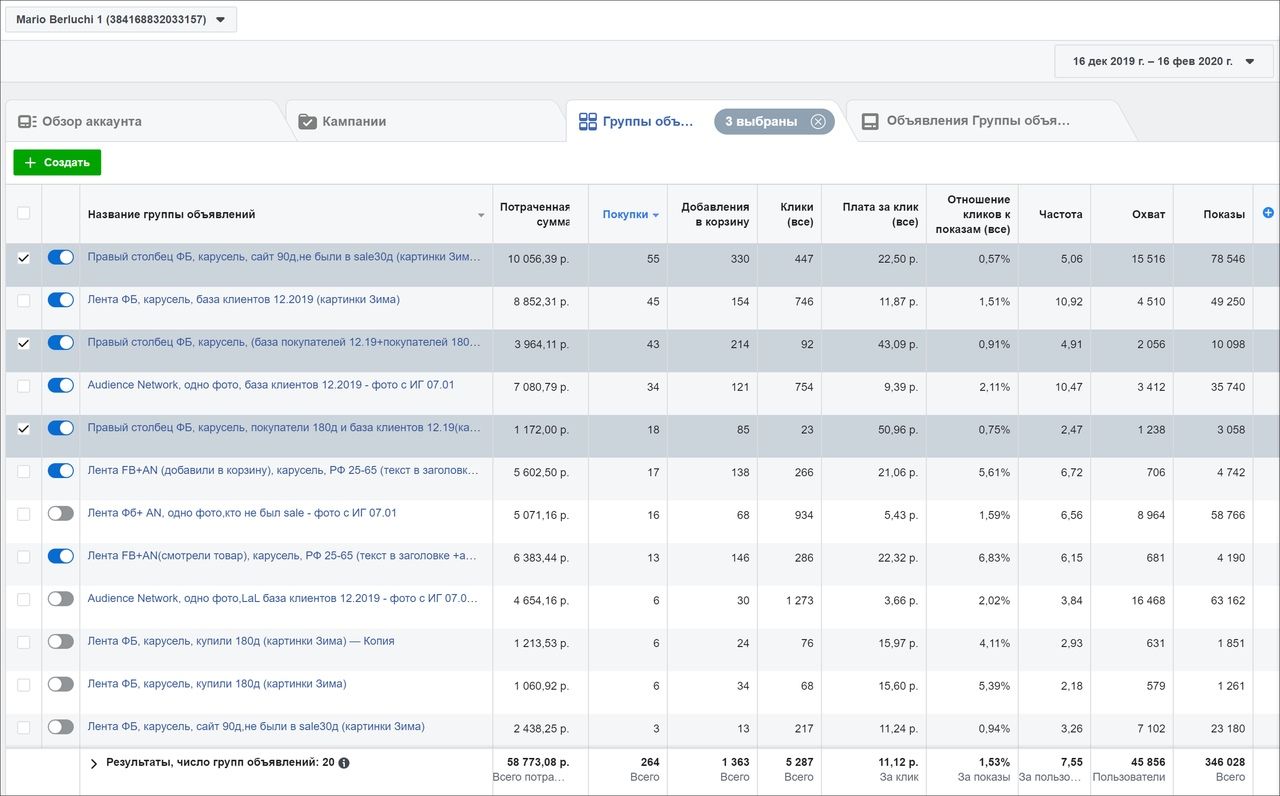Turn on 'Audience Network, одно фото,LaL' ad set
Image resolution: width=1280 pixels, height=796 pixels.
[61, 599]
